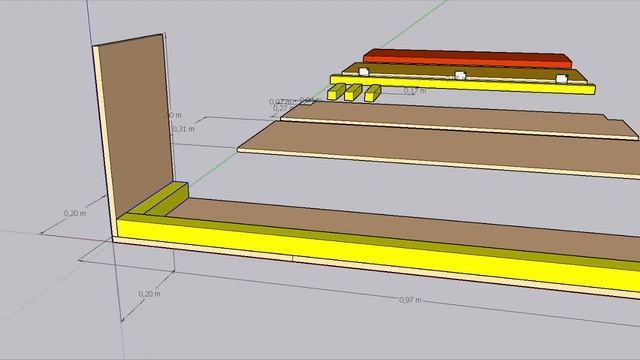This screenshot has height=360, width=640.
Task: Select the middle small yellow block under strip
Action: click(x=353, y=92)
